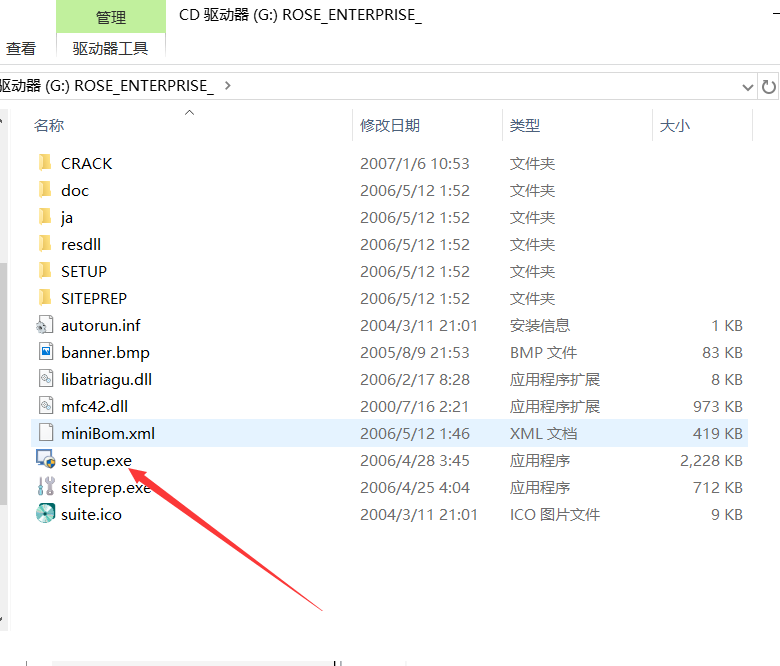Click the type text XML 文档
780x666 pixels.
(544, 433)
